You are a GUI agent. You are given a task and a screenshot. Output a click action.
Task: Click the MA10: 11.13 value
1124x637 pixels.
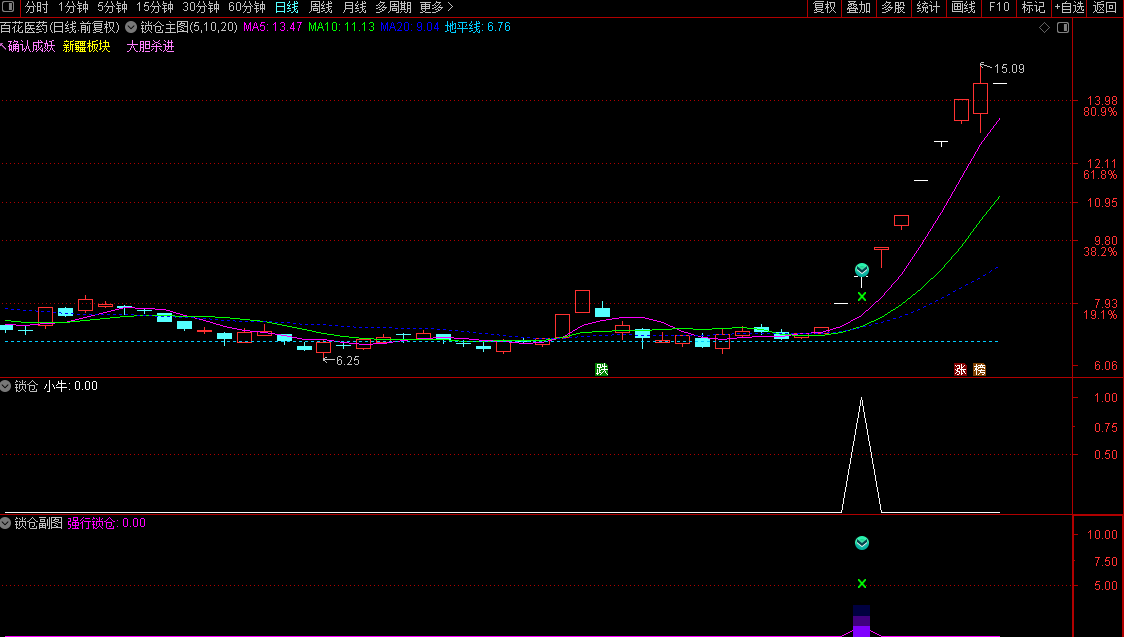pos(341,27)
